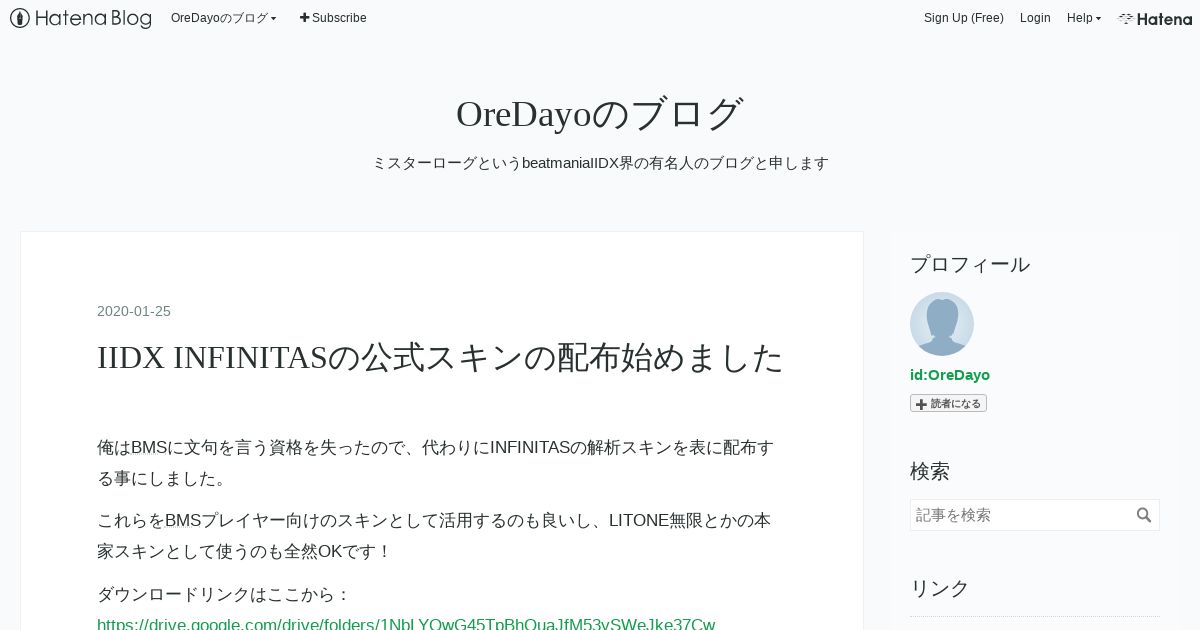The image size is (1200, 630).
Task: Select the 検索 sidebar heading
Action: (930, 471)
